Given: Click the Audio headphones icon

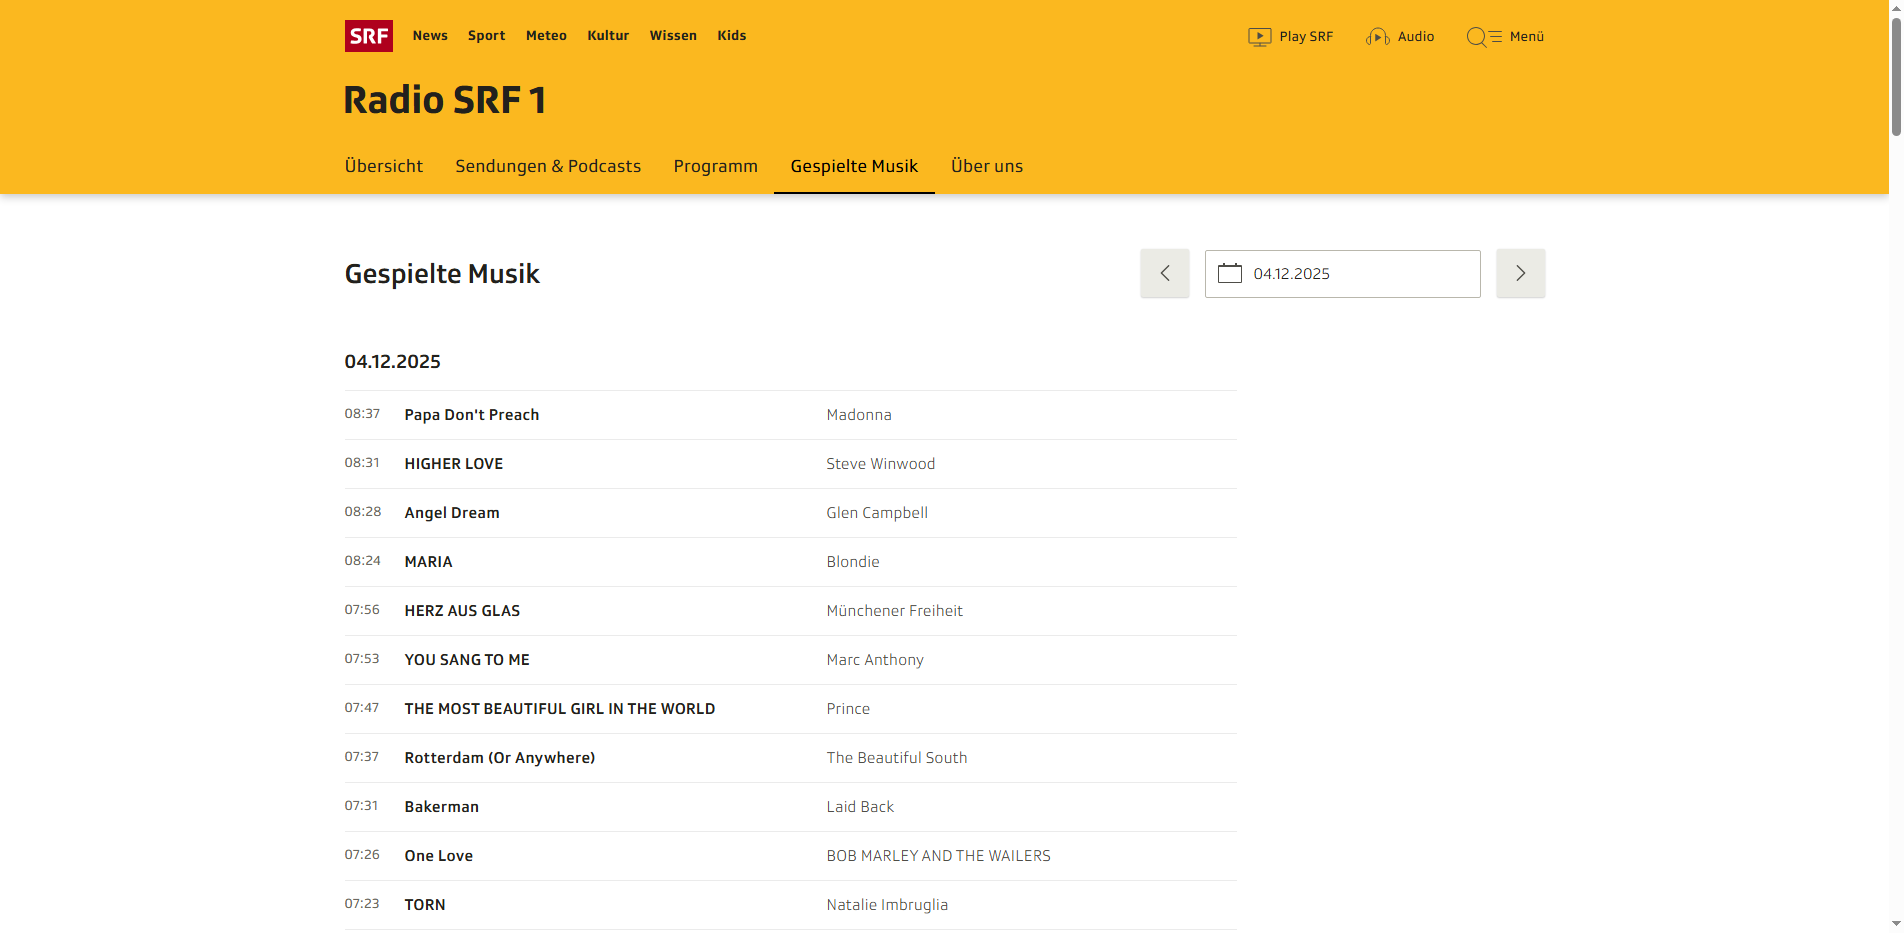Looking at the screenshot, I should (x=1378, y=36).
